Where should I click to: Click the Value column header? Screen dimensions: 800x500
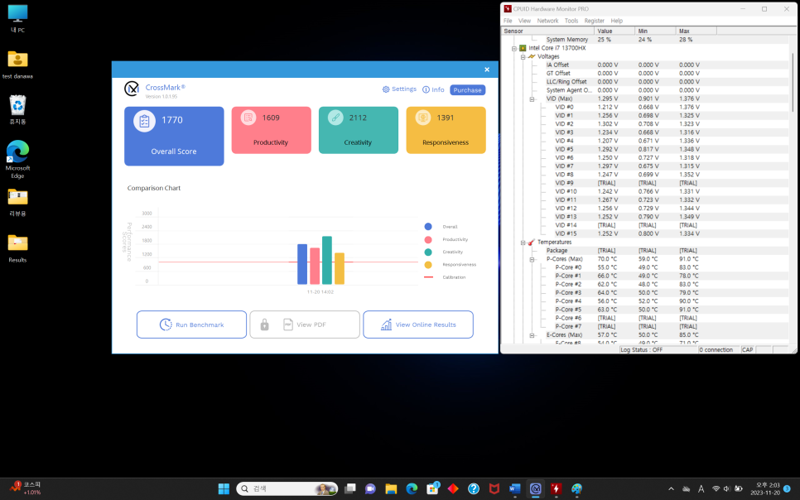pyautogui.click(x=615, y=31)
